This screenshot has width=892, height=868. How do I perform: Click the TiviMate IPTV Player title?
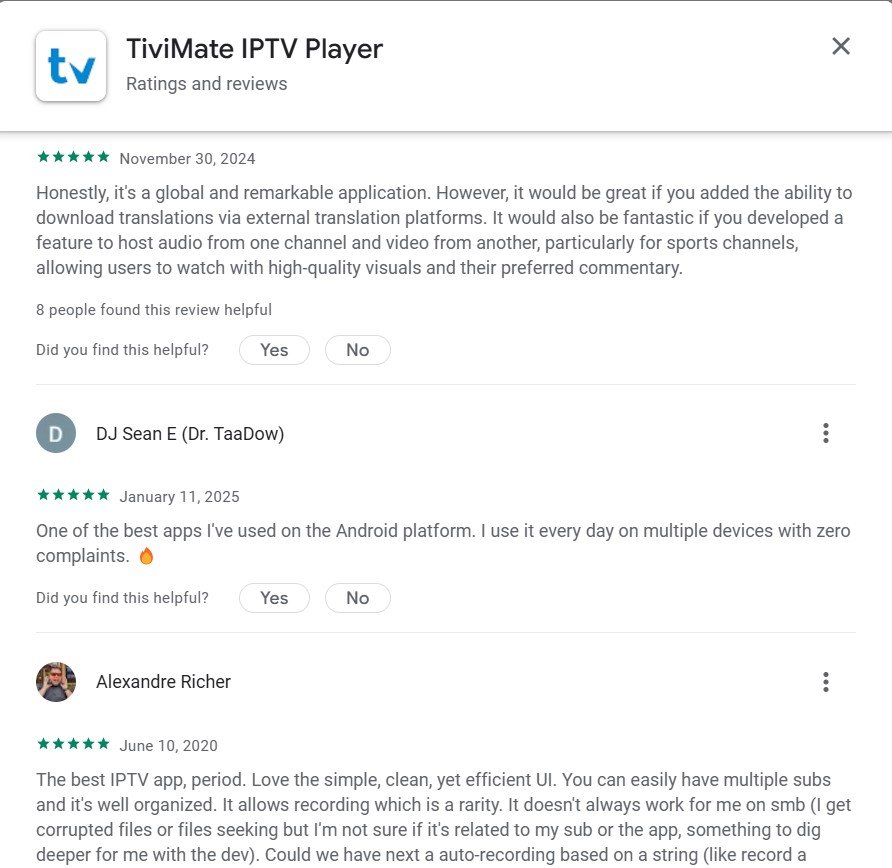click(254, 49)
